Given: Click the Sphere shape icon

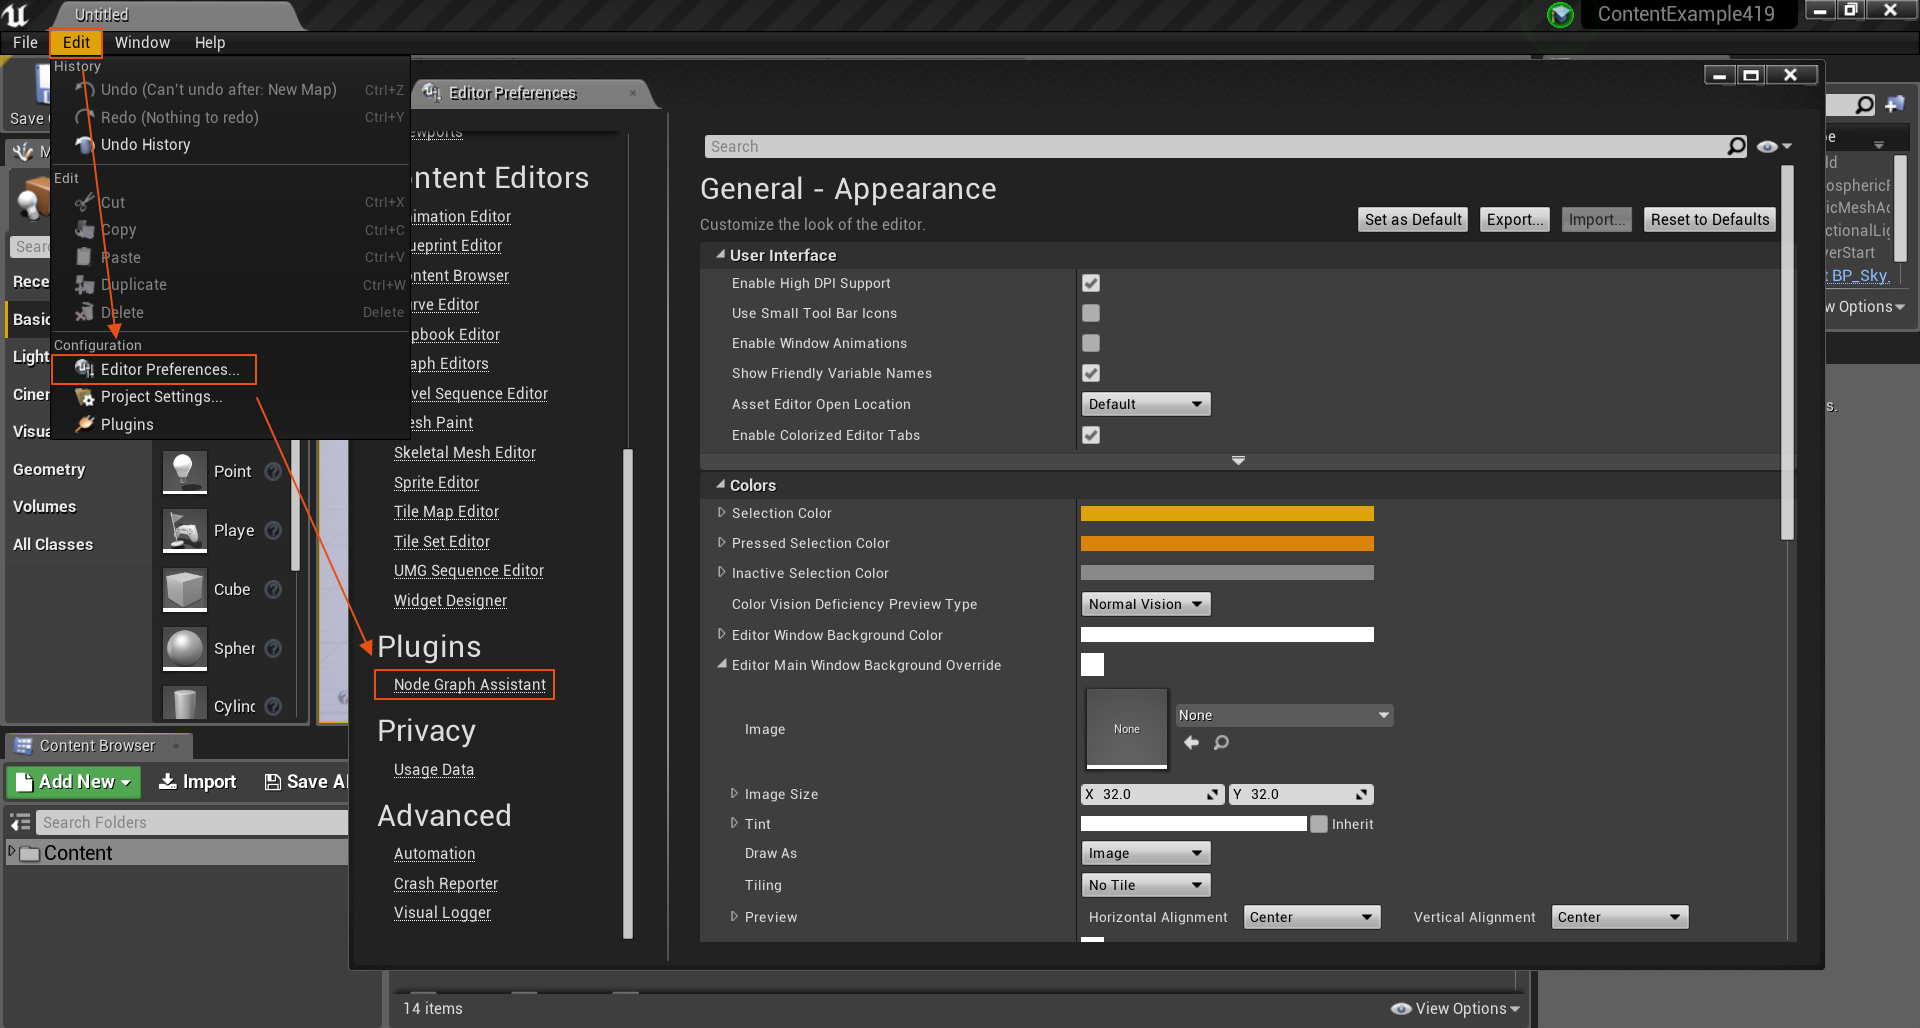Looking at the screenshot, I should 184,648.
